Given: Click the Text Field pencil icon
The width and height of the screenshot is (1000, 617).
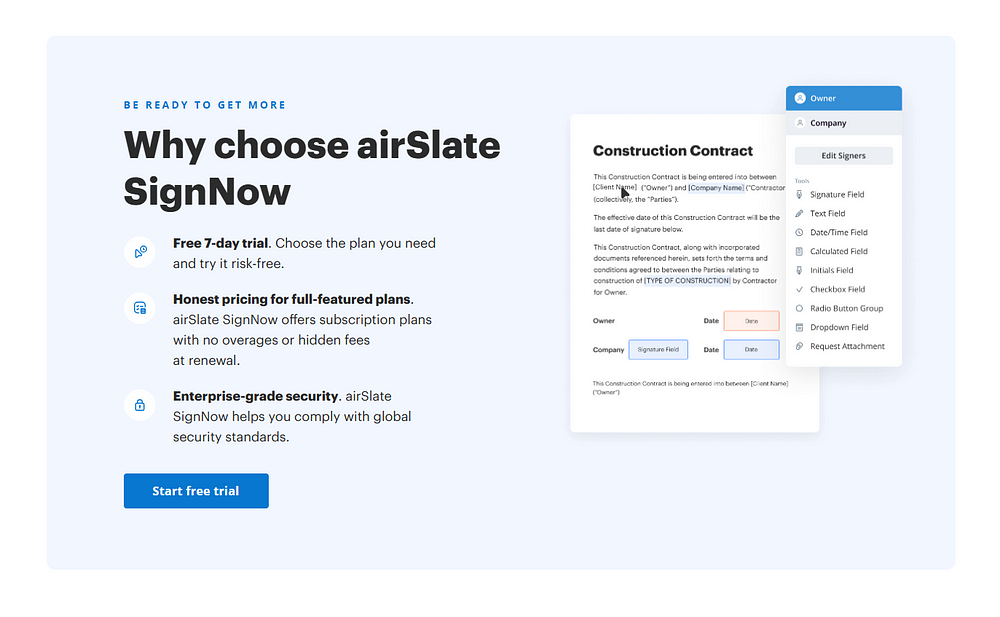Looking at the screenshot, I should point(799,214).
